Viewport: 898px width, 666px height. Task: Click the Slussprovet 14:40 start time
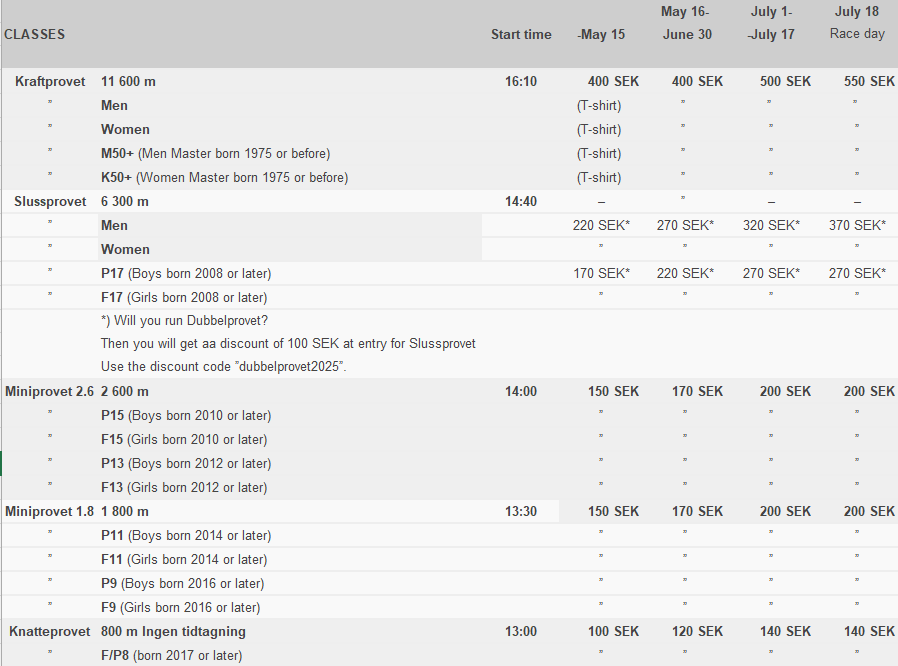click(x=521, y=201)
